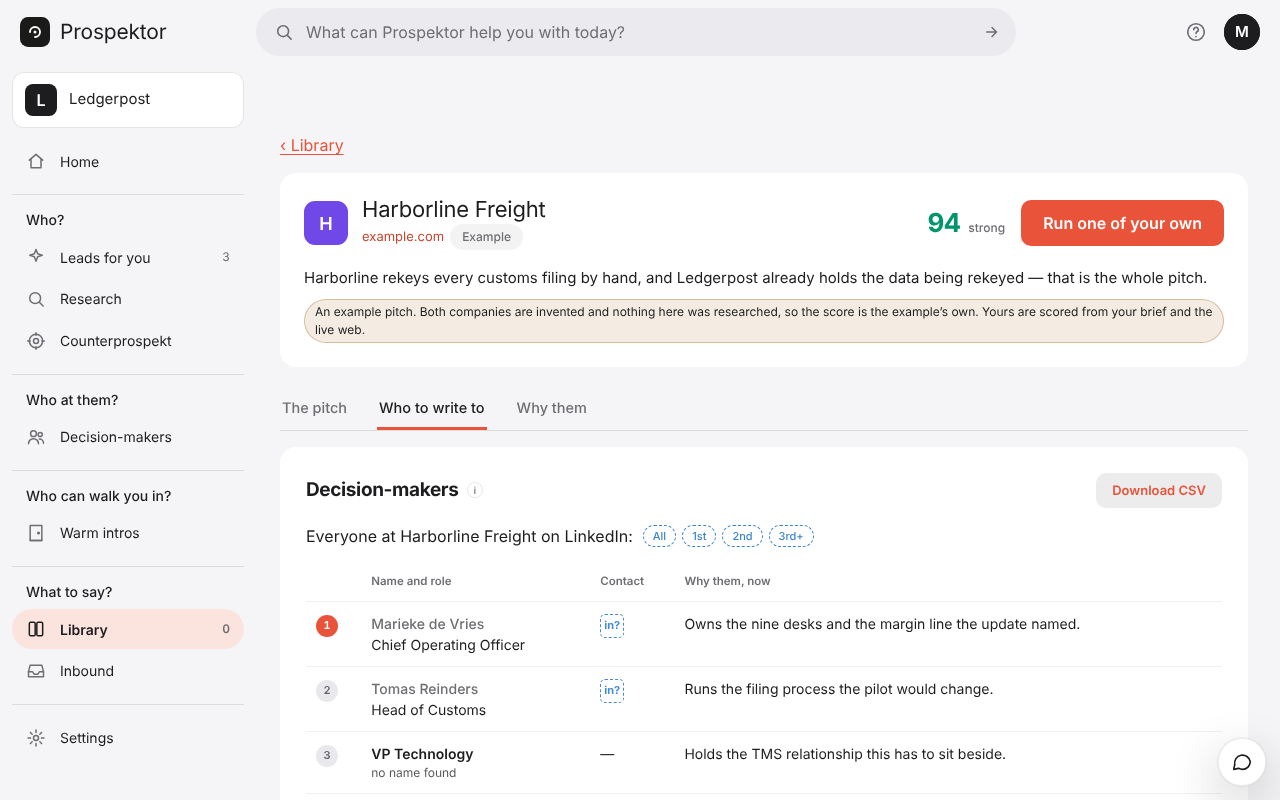
Task: Switch to The pitch tab
Action: [314, 408]
